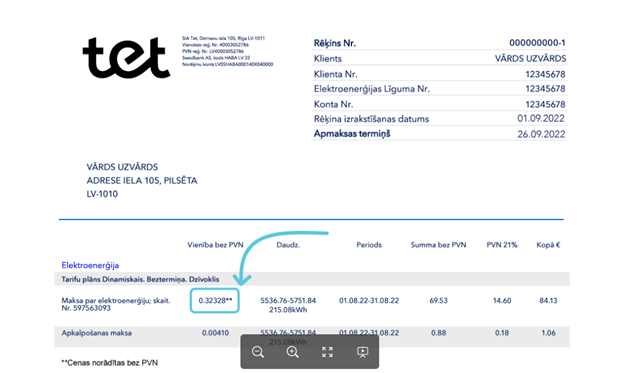Select the Tarifu plāns Dinamiskais row
Image resolution: width=619 pixels, height=373 pixels.
pos(312,279)
